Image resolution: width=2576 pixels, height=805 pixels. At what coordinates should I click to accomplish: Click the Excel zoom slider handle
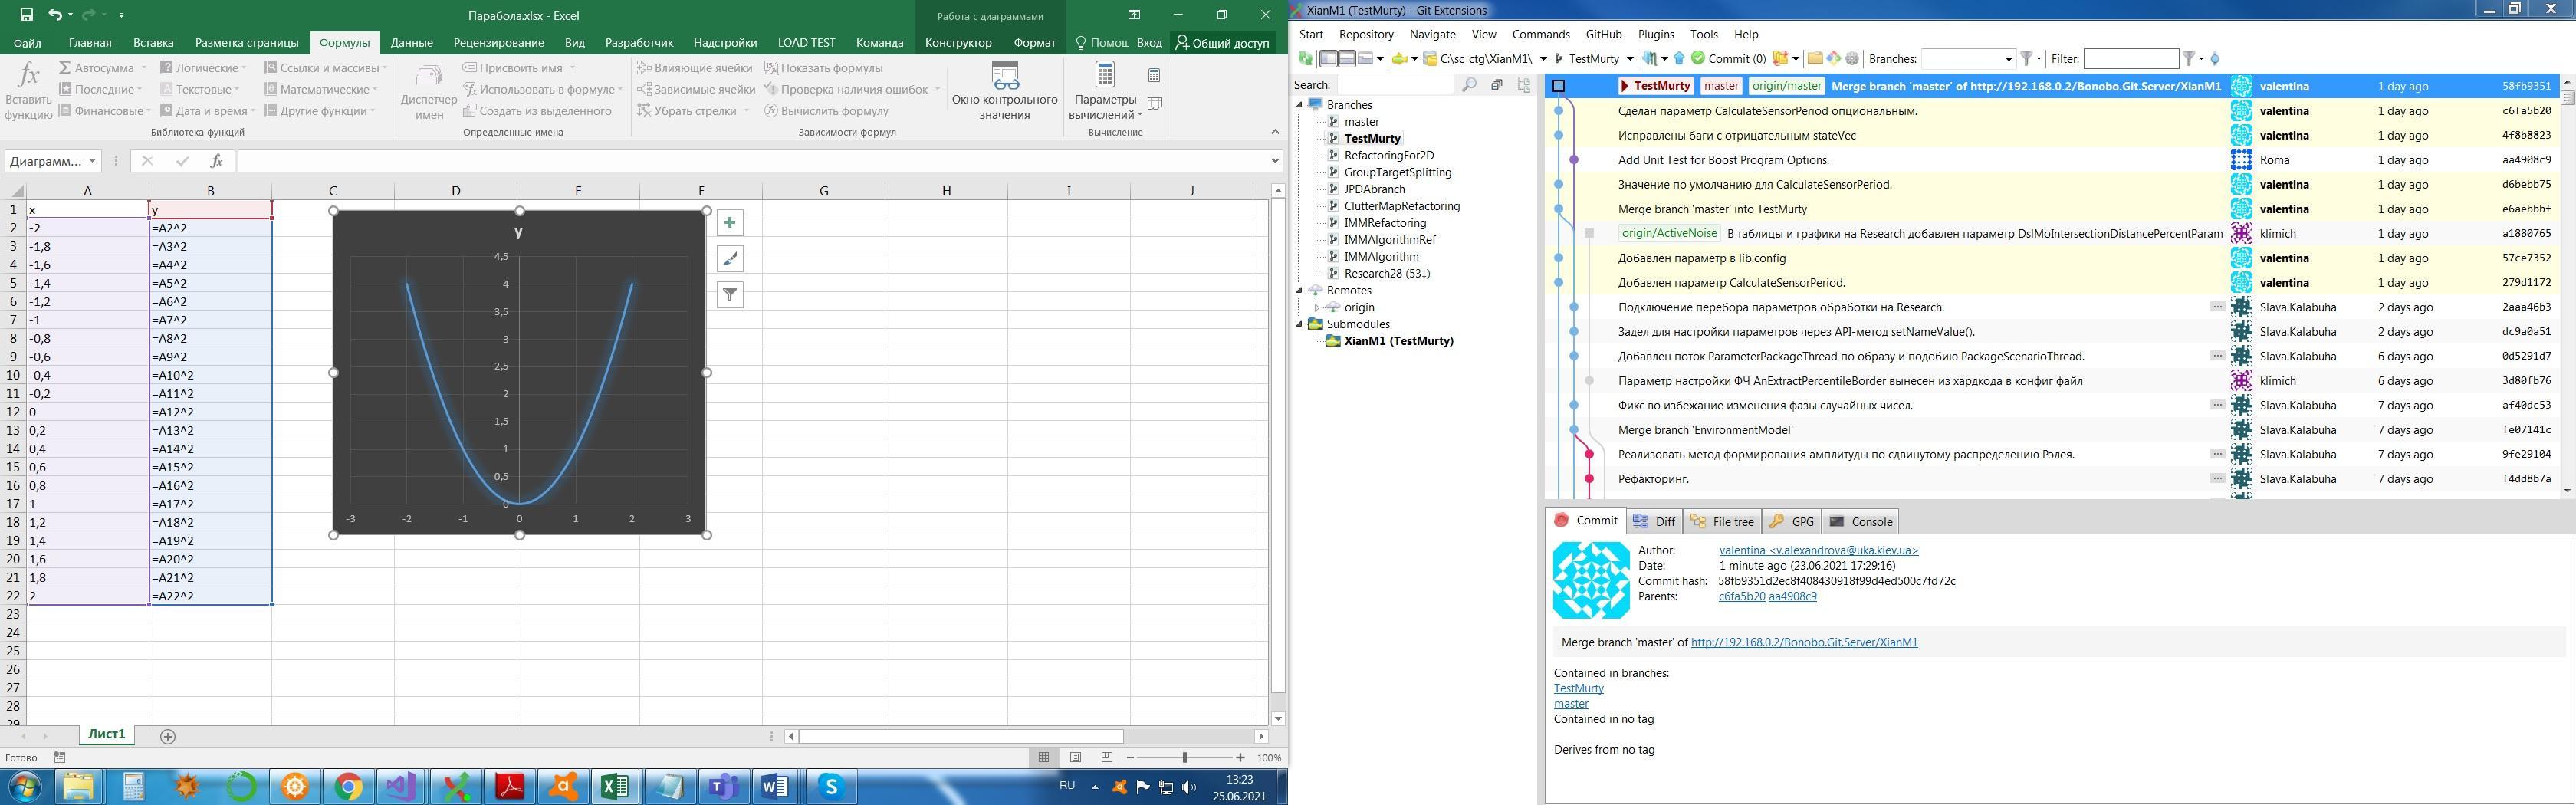pyautogui.click(x=1184, y=758)
